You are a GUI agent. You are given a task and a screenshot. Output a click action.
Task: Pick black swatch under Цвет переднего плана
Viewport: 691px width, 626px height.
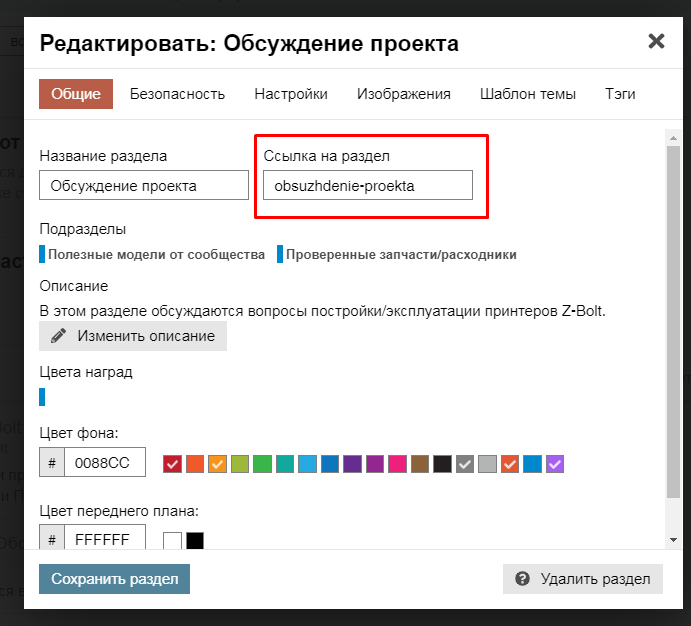click(195, 541)
